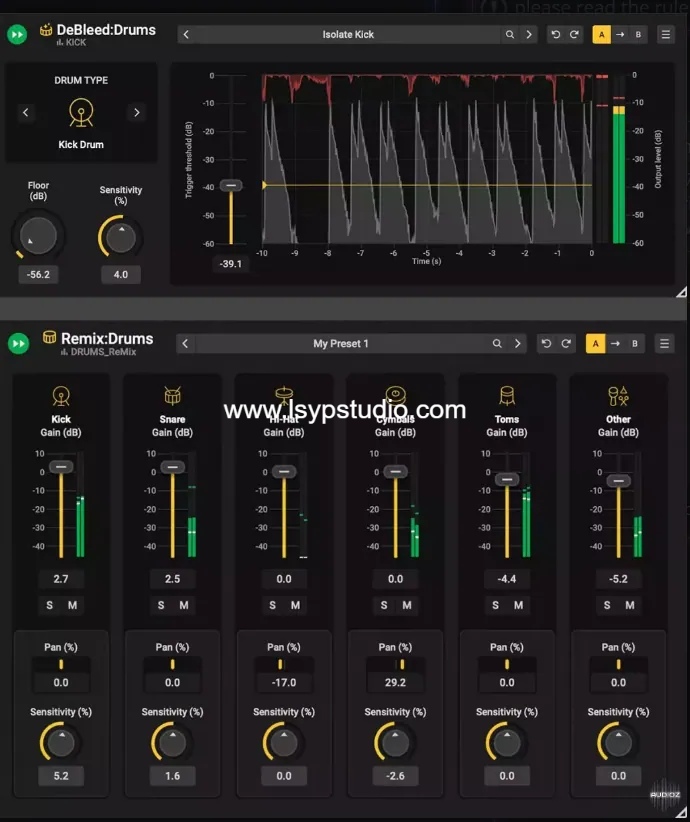Open the DeBleed:Drums hamburger menu
Image resolution: width=690 pixels, height=822 pixels.
666,35
